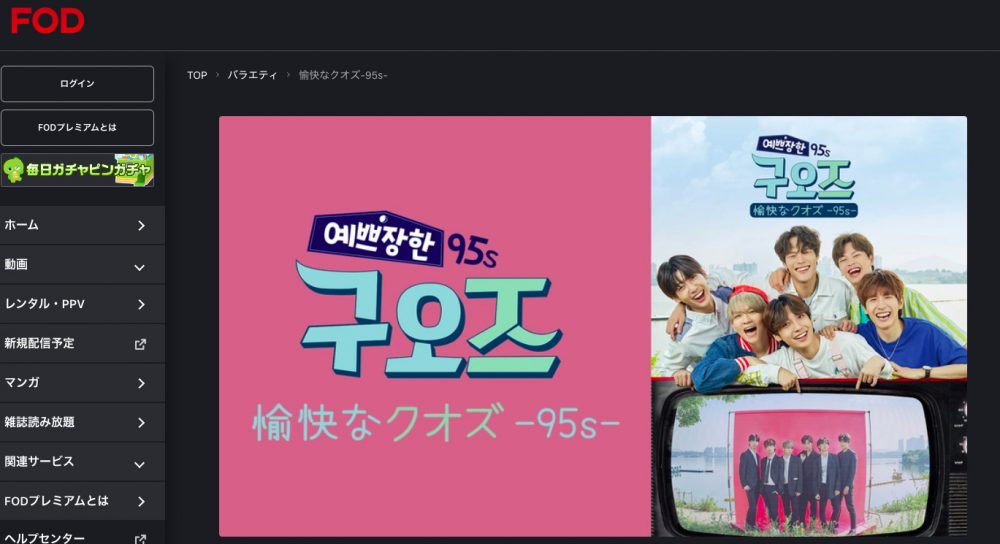Click arrow next to FODプレミアムとは menu item
The width and height of the screenshot is (1000, 544).
[x=141, y=502]
